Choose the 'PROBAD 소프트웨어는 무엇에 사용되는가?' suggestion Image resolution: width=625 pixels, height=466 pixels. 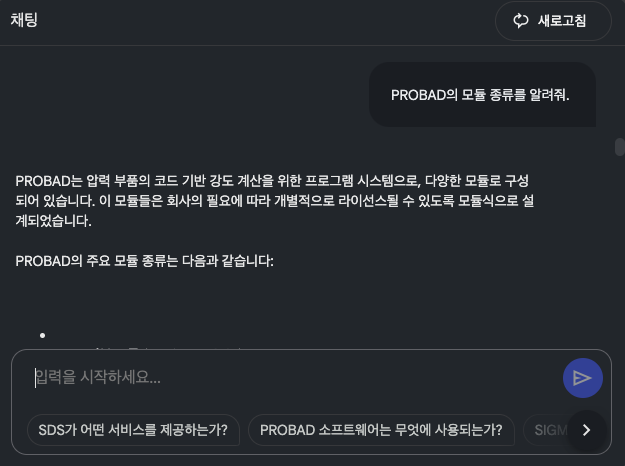[x=381, y=430]
